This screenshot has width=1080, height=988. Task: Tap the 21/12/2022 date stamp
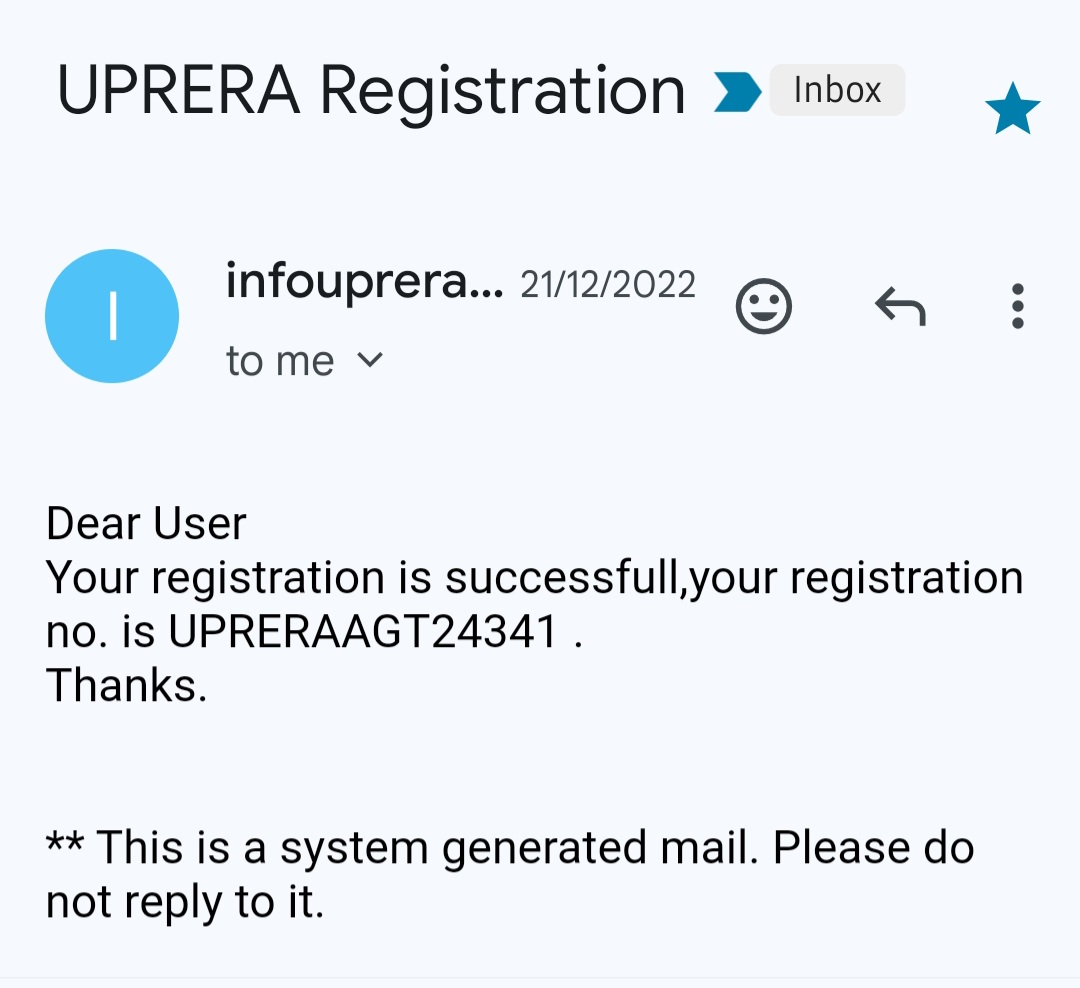(x=608, y=285)
